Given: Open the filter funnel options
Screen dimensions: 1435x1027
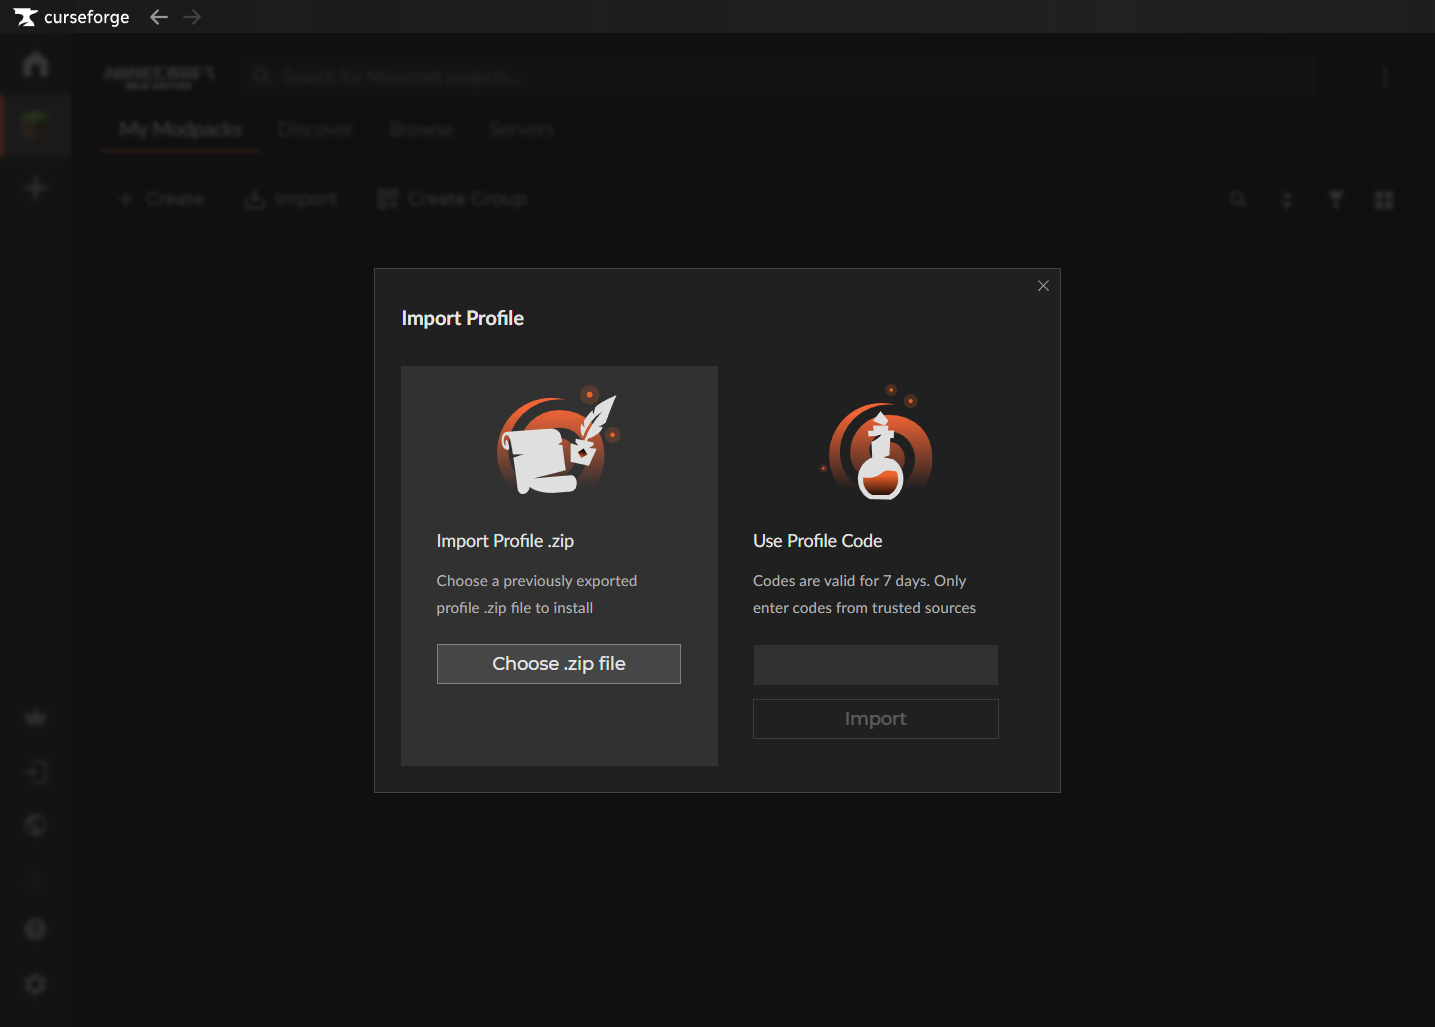Looking at the screenshot, I should pos(1335,200).
